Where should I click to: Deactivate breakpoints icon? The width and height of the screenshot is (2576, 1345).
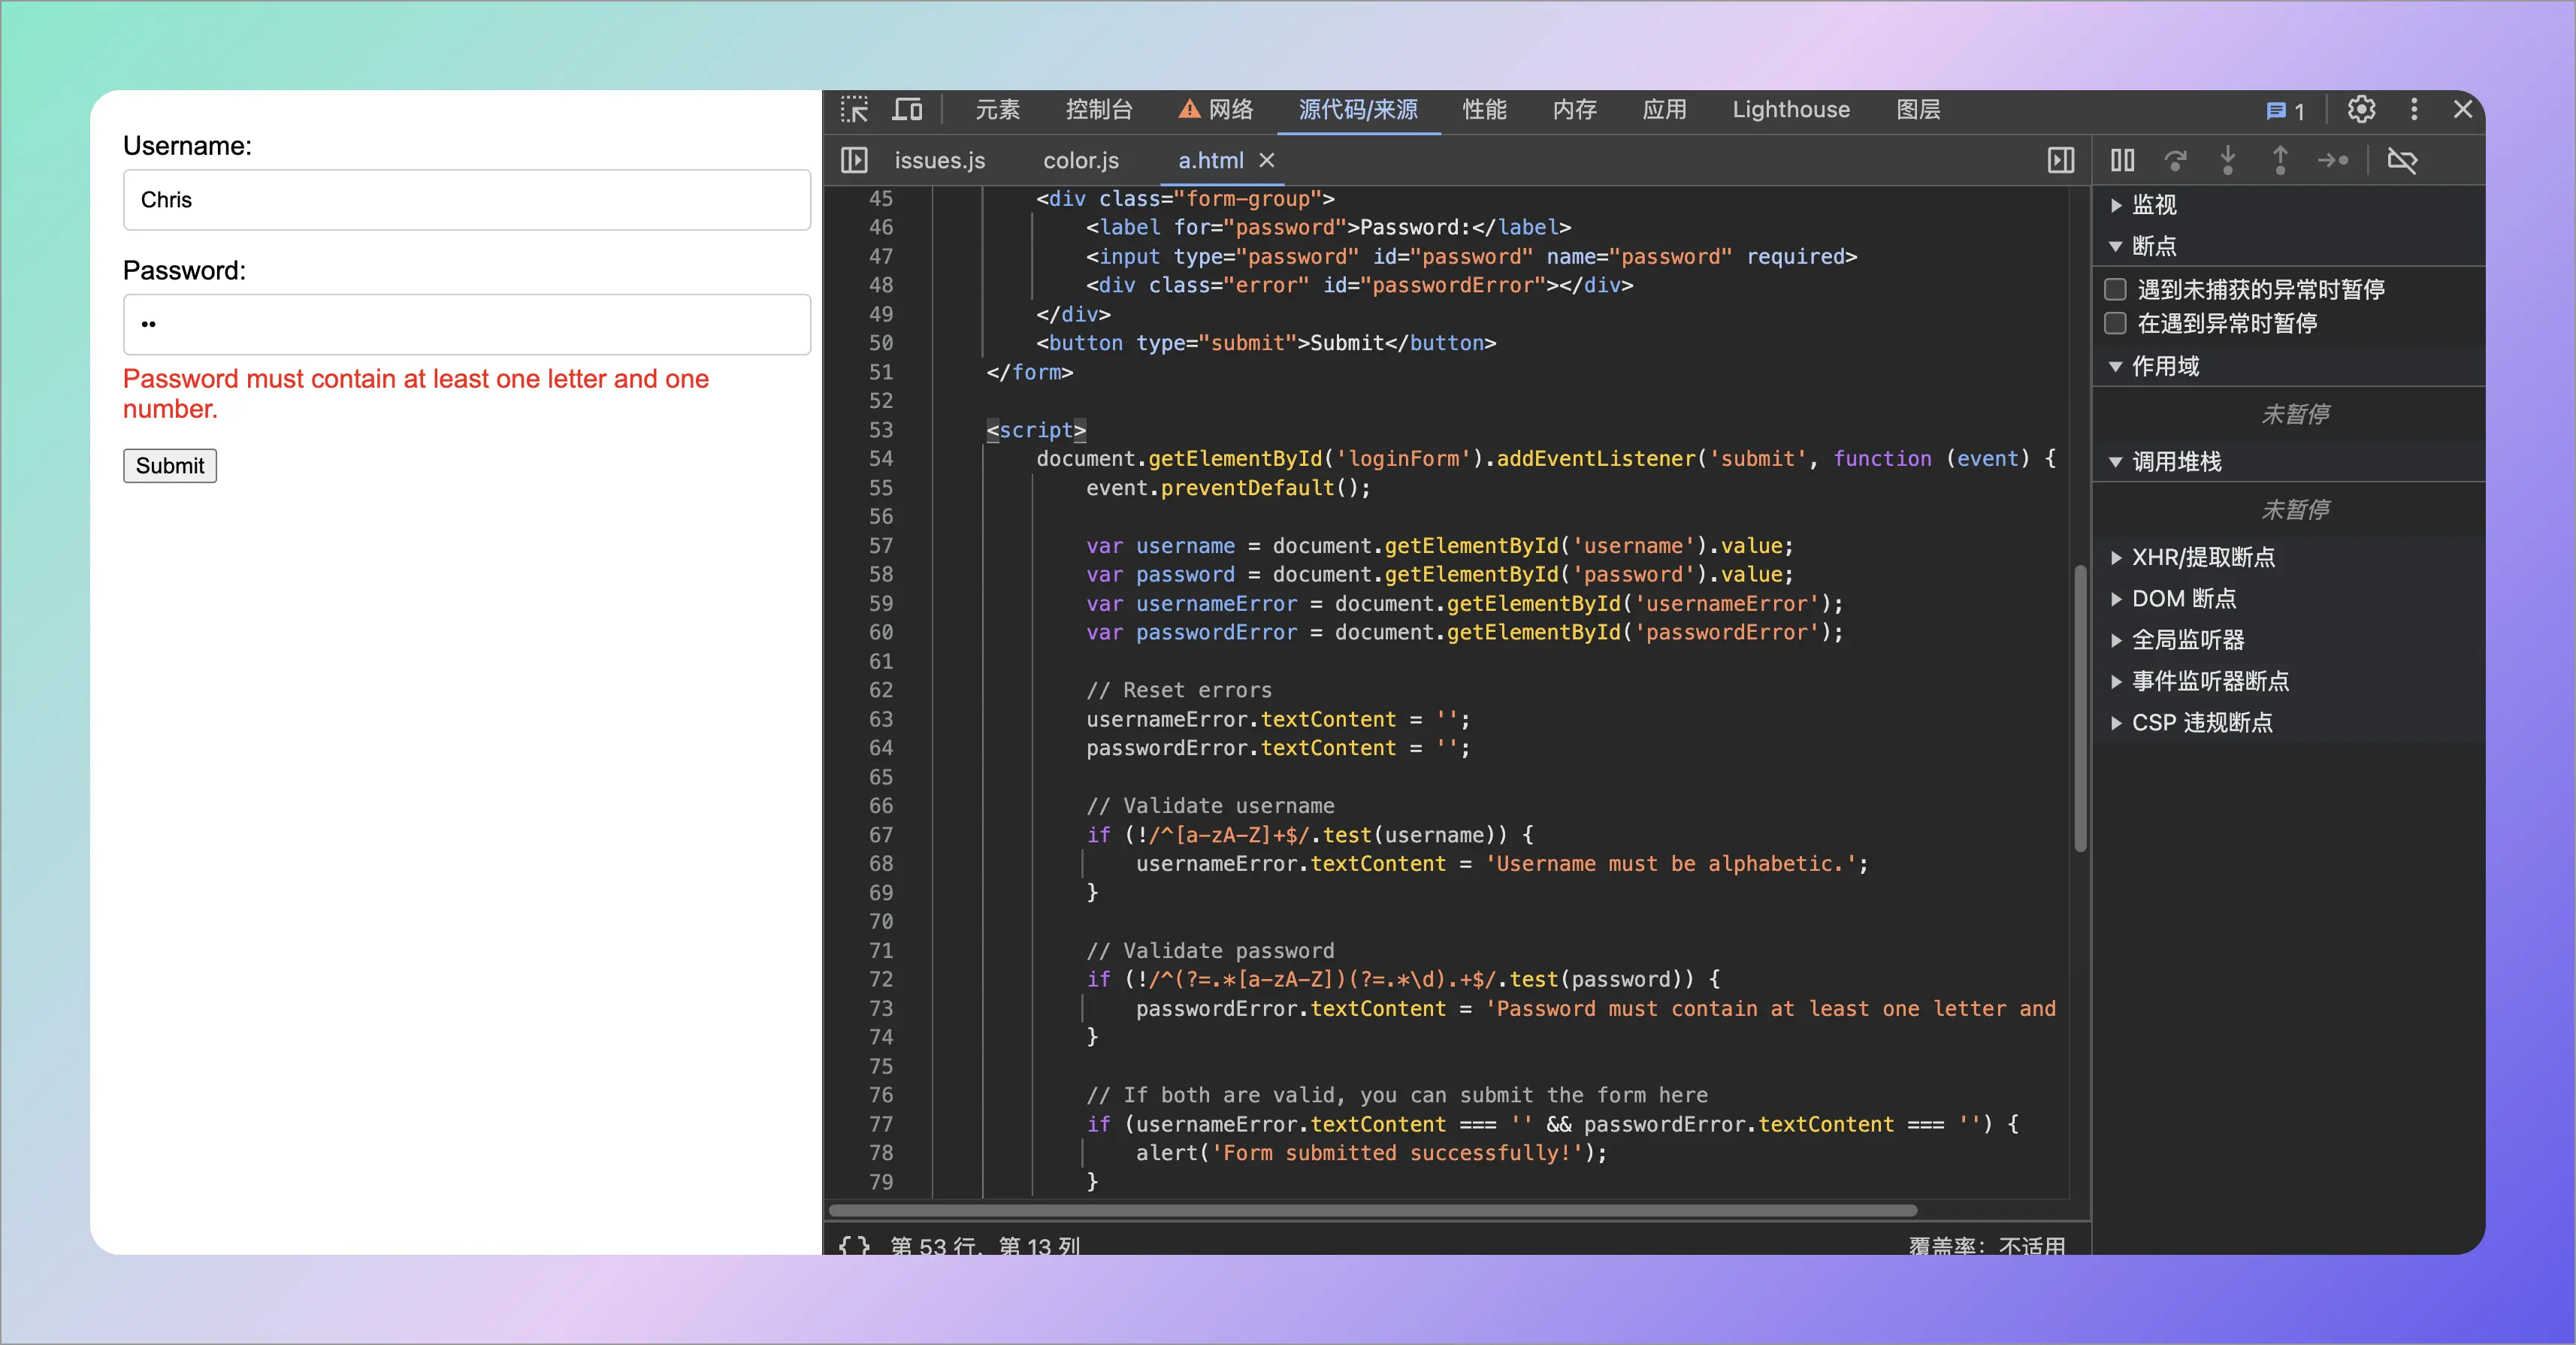(x=2402, y=160)
